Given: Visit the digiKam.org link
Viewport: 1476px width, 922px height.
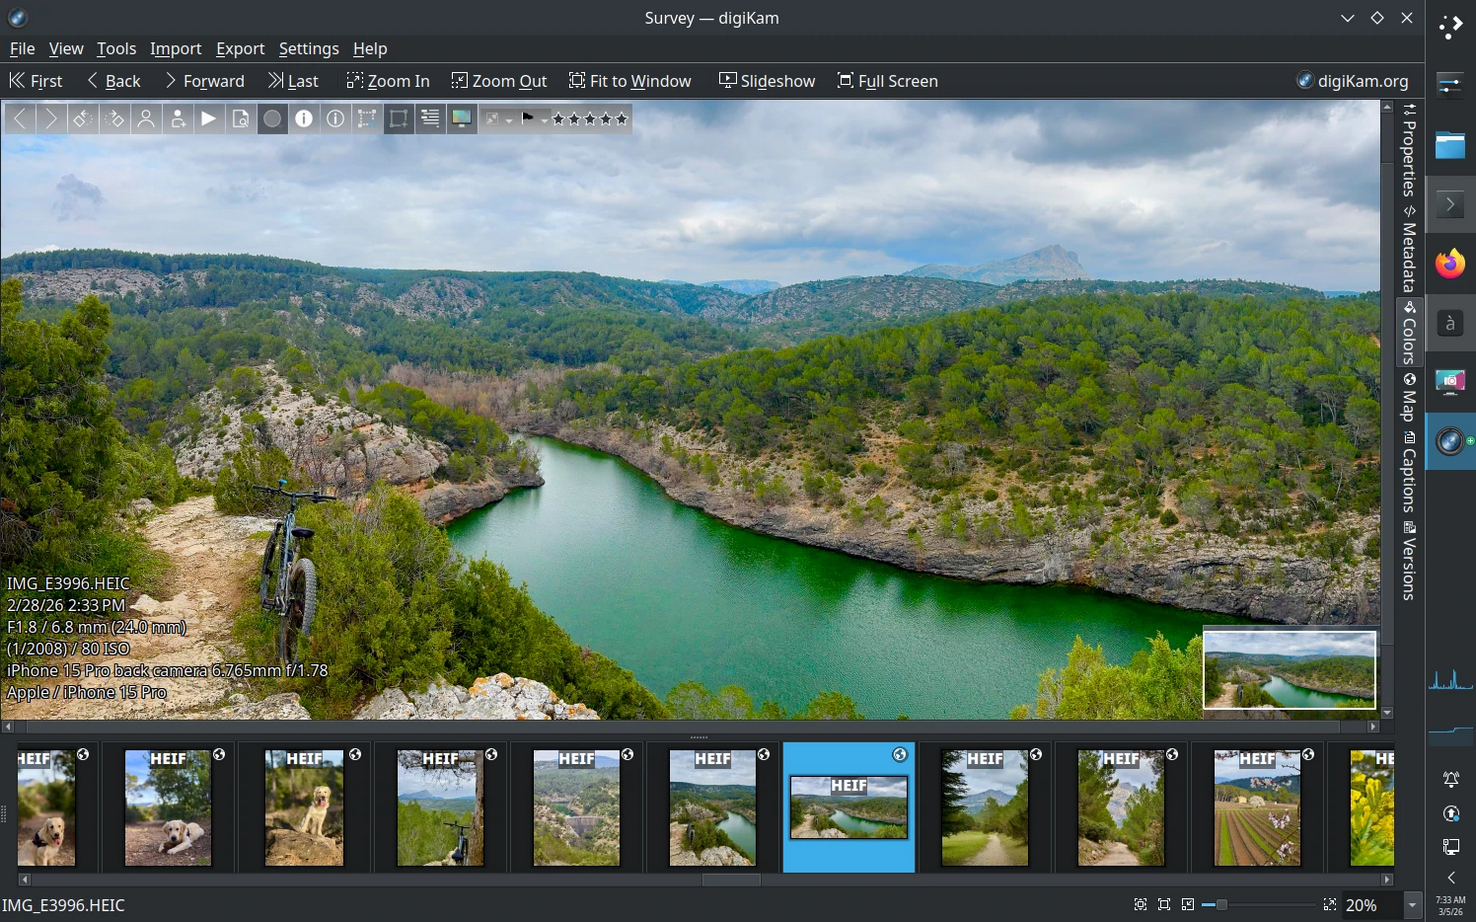Looking at the screenshot, I should (1353, 80).
